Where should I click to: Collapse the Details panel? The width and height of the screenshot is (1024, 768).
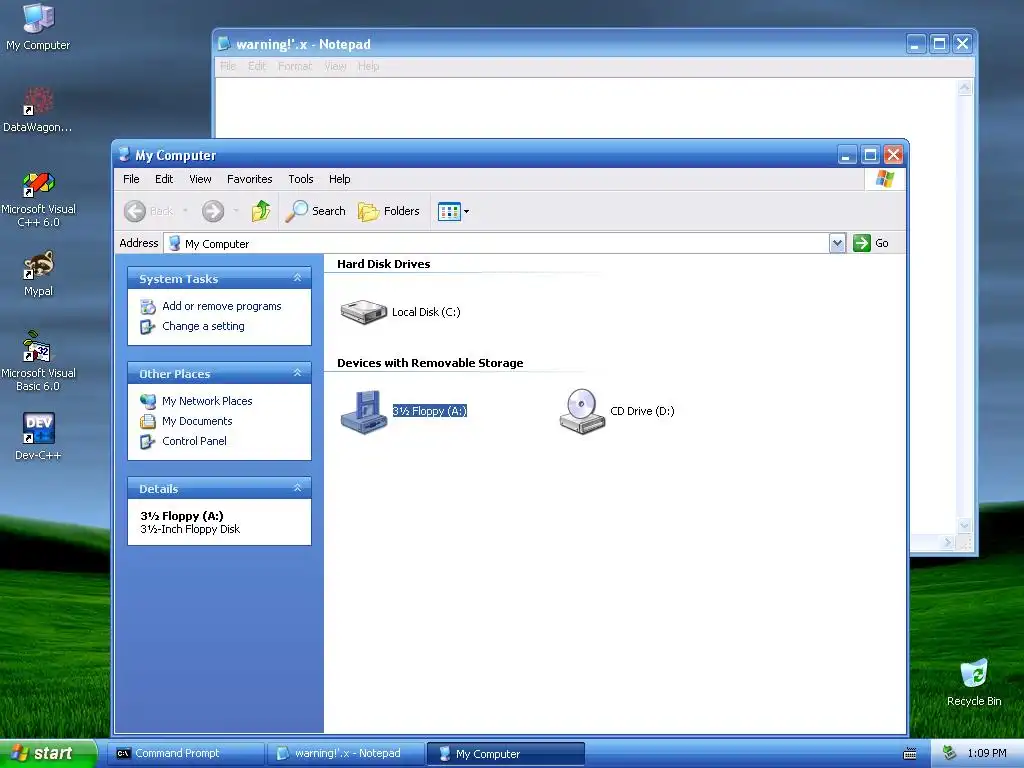[297, 488]
